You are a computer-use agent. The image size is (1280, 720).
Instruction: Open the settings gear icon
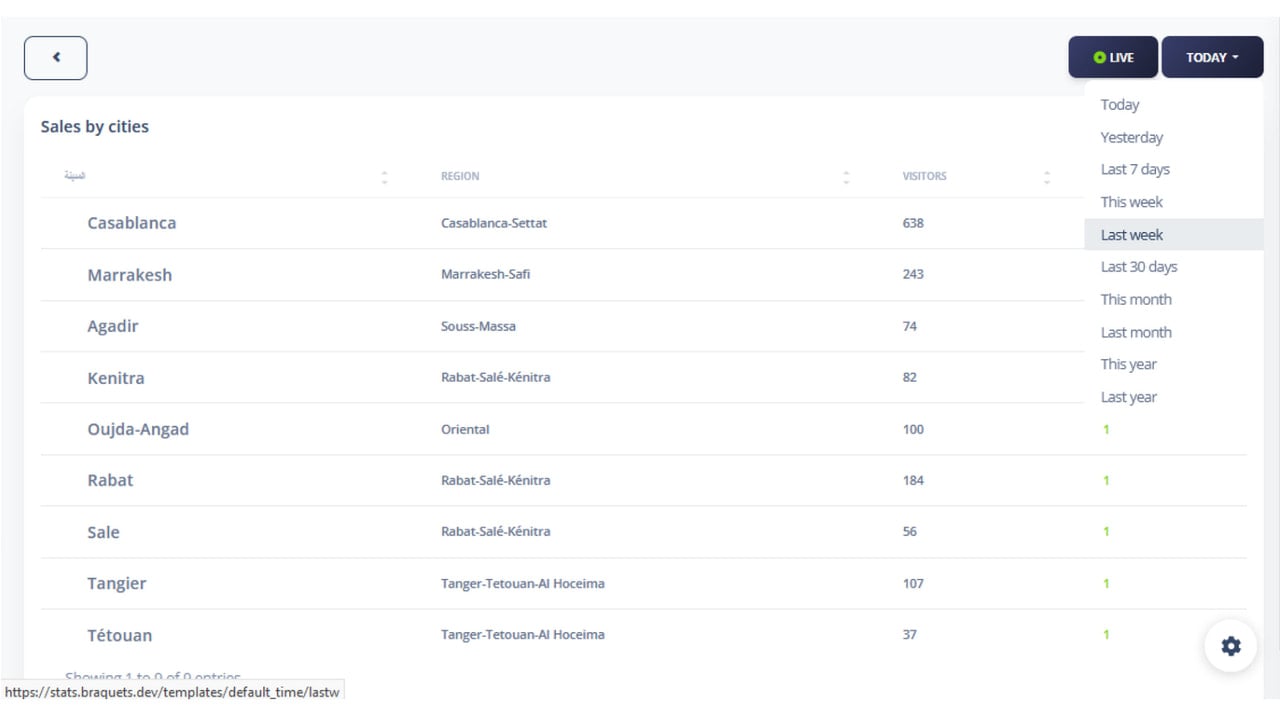tap(1231, 646)
